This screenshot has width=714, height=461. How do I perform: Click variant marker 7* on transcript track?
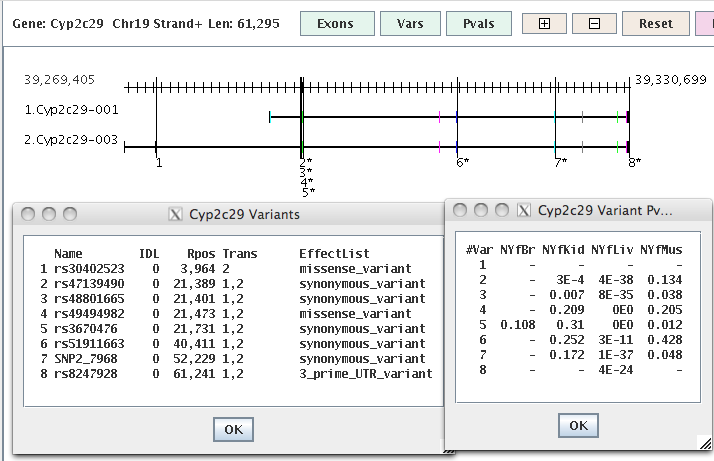click(x=560, y=161)
